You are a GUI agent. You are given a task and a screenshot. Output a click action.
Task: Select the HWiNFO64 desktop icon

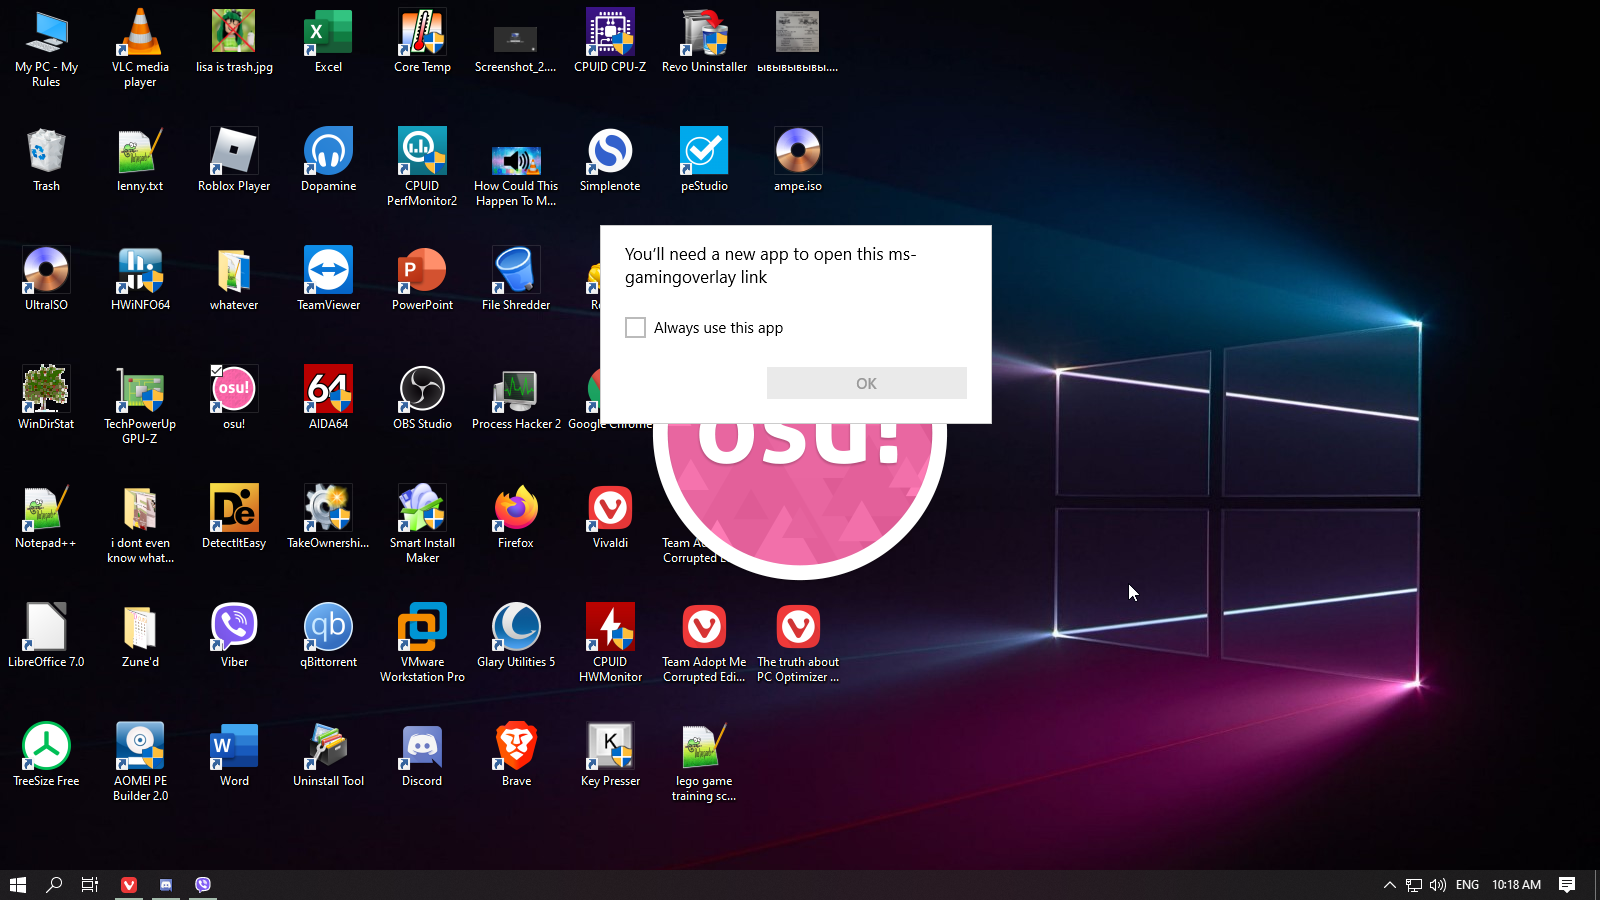click(140, 279)
